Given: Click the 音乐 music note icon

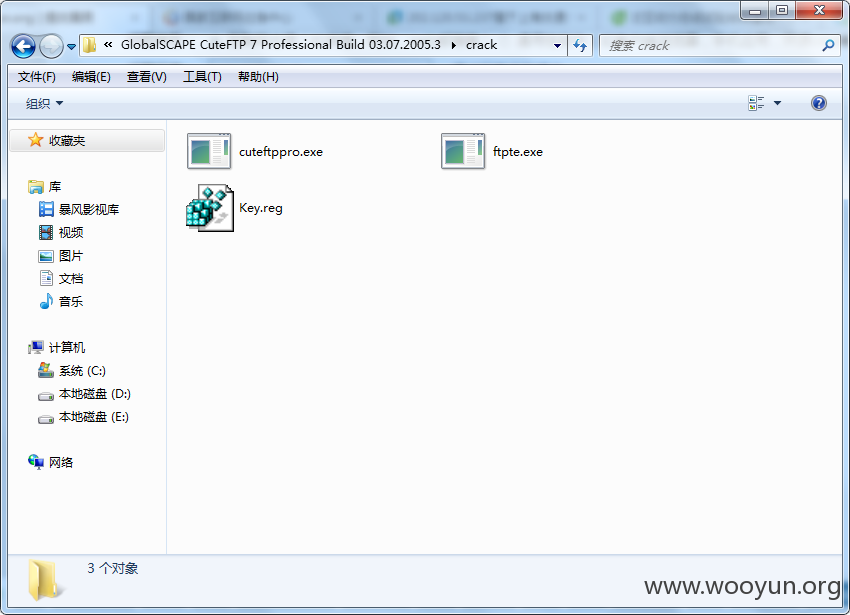Looking at the screenshot, I should coord(46,301).
